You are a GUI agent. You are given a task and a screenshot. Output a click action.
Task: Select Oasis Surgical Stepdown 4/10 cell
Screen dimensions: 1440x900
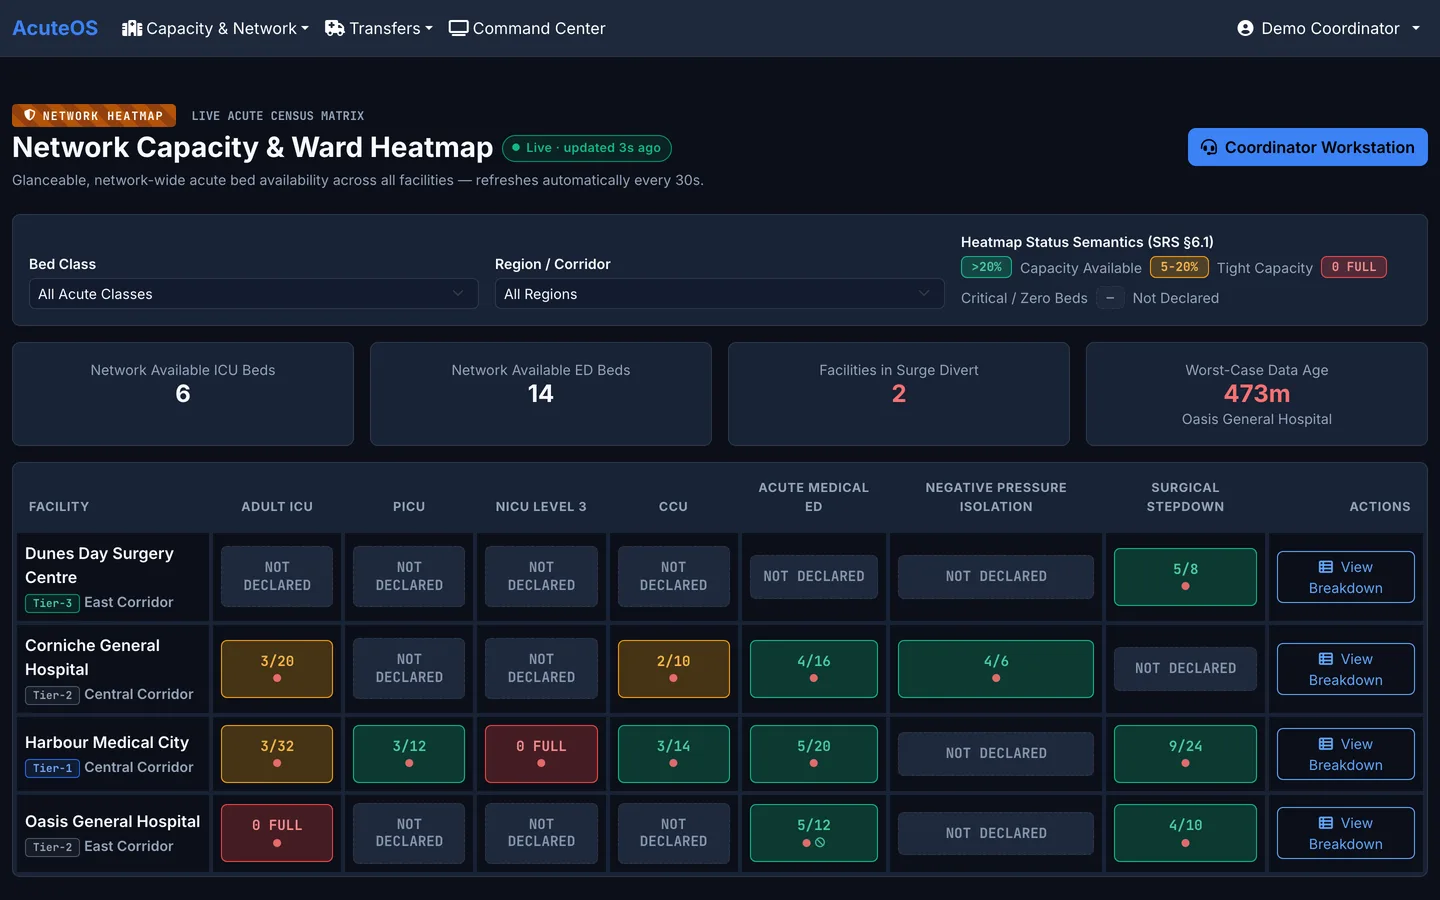coord(1185,833)
